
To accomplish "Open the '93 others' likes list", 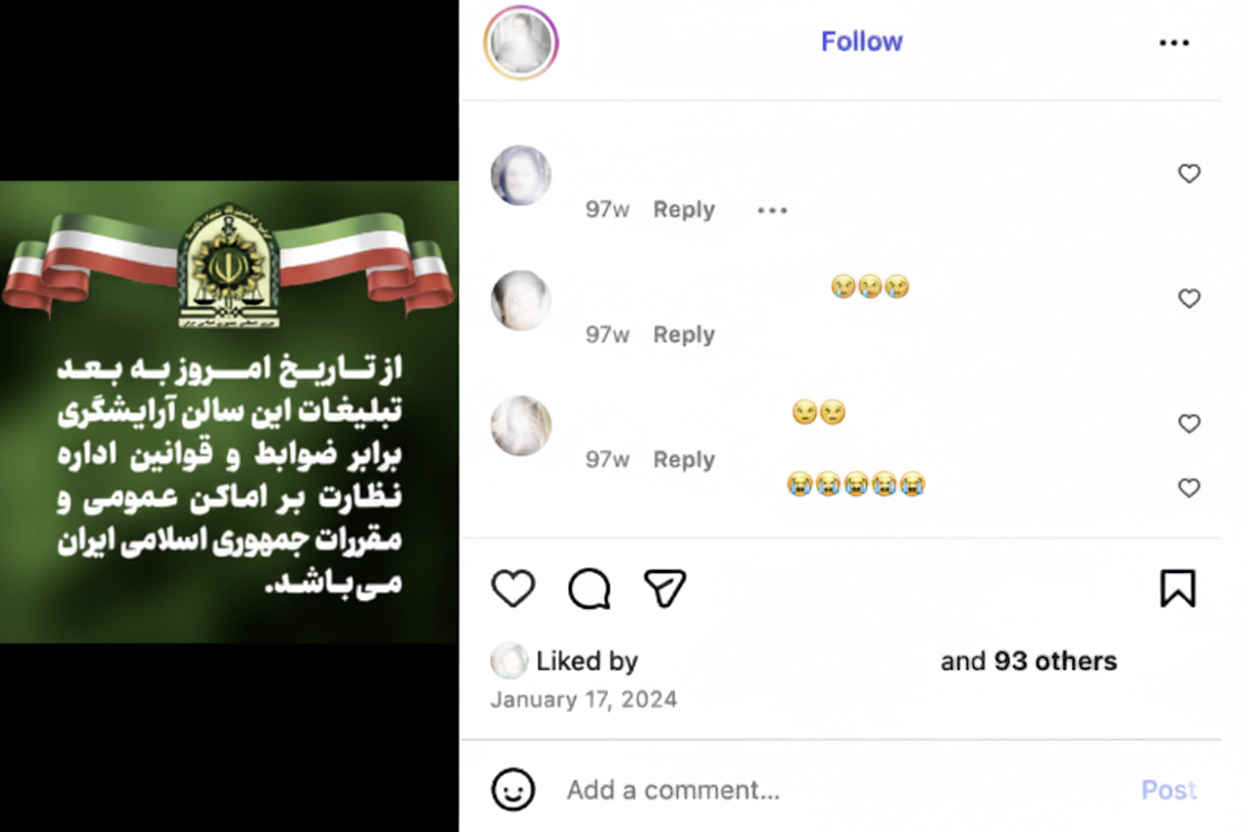I will pyautogui.click(x=1055, y=661).
